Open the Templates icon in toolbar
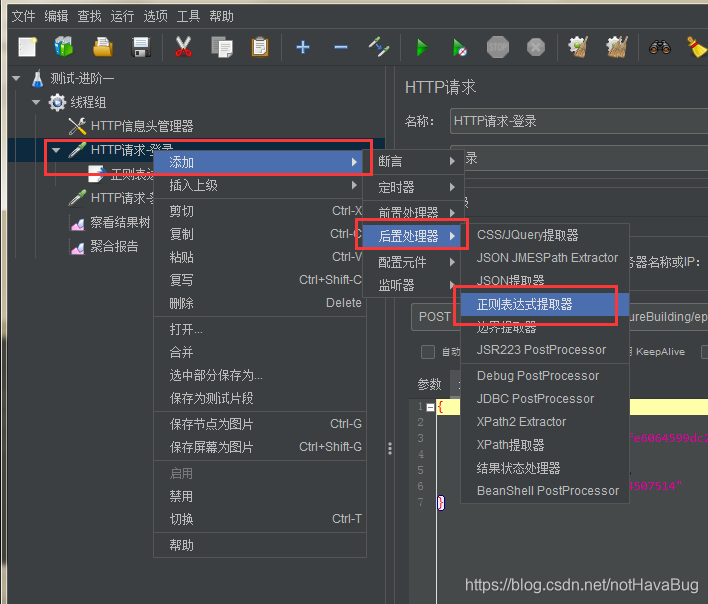The height and width of the screenshot is (604, 708). coord(64,47)
